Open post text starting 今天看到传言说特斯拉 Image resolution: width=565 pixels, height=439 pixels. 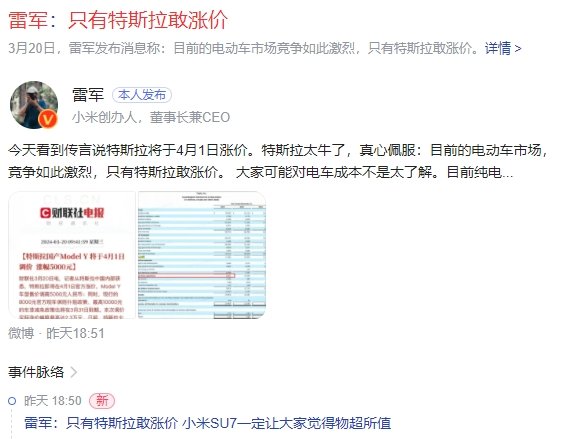click(277, 161)
